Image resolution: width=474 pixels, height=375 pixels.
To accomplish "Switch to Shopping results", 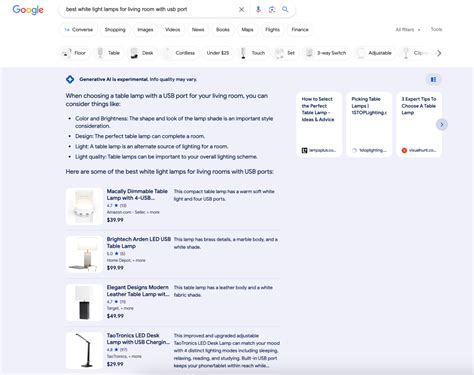I will pyautogui.click(x=115, y=30).
